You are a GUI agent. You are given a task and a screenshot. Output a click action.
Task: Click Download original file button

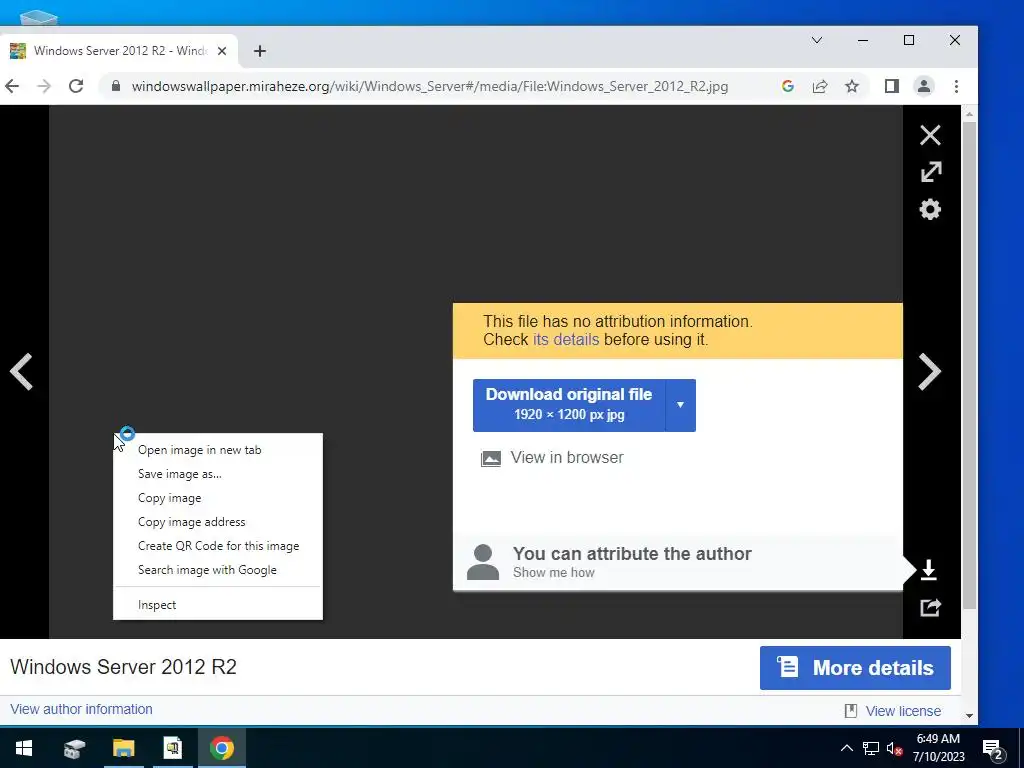tap(569, 405)
